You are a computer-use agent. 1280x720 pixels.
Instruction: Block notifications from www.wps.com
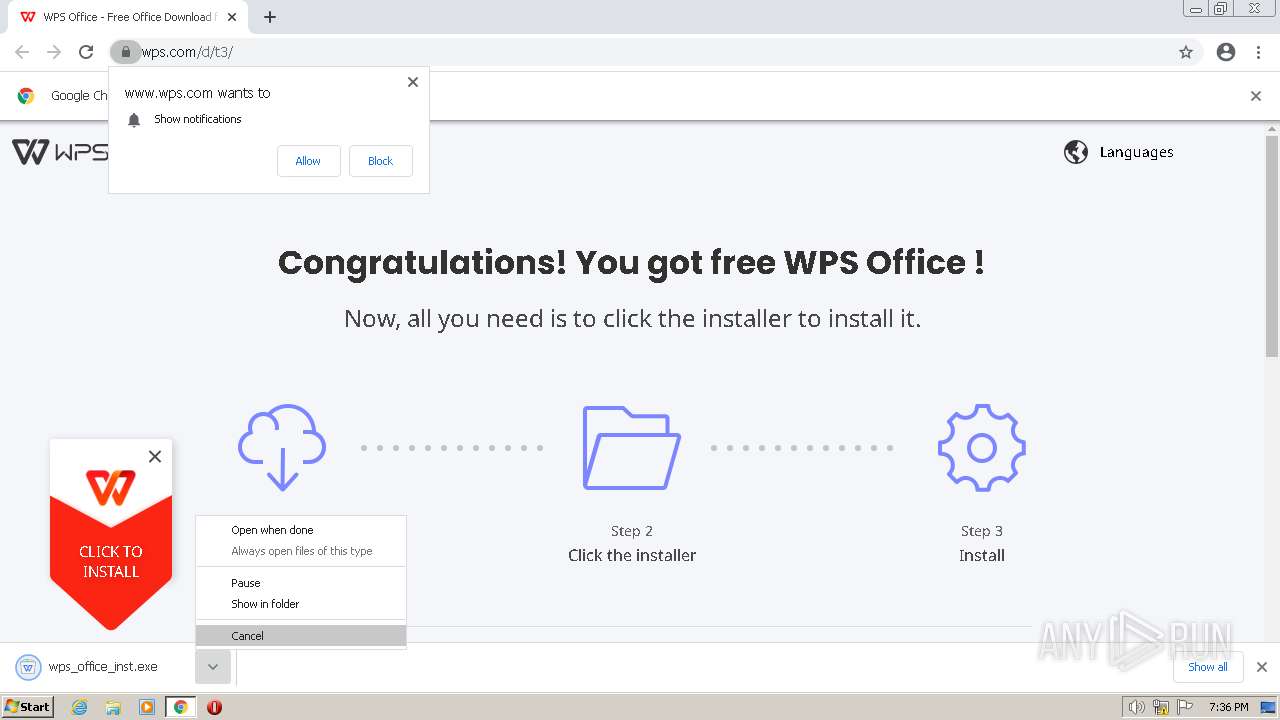[x=380, y=161]
